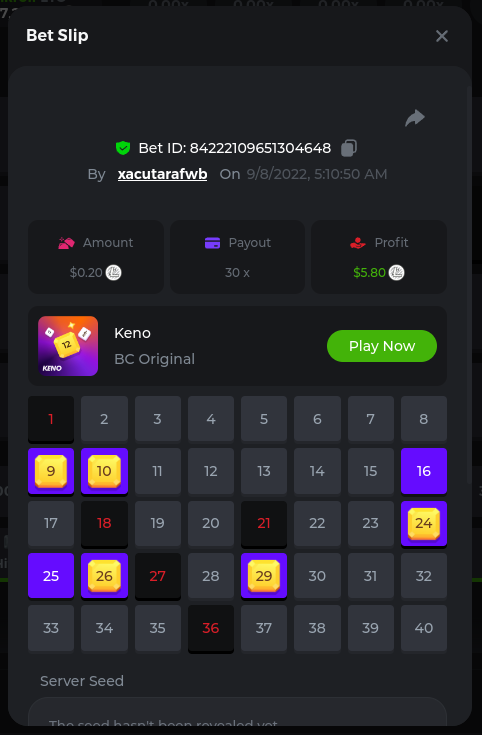482x735 pixels.
Task: Click gold gem tile 24
Action: (x=424, y=523)
